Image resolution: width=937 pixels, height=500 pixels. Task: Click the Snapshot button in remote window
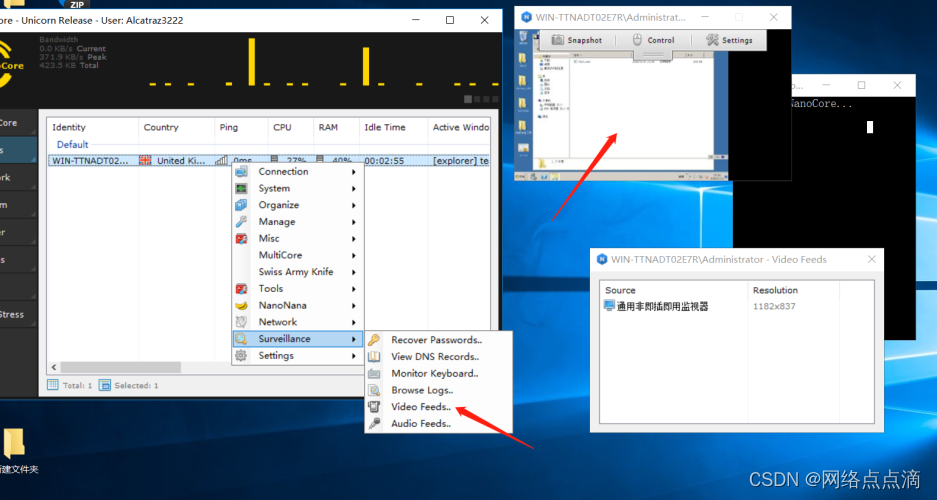577,40
